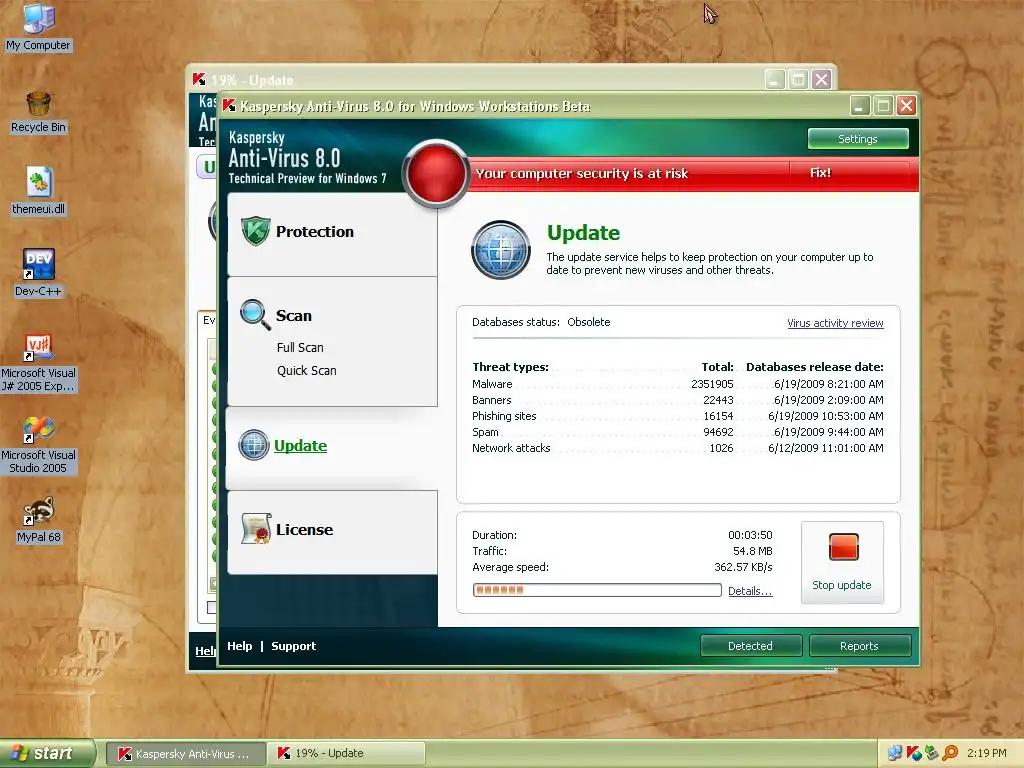
Task: Click the large Update globe icon in main panel
Action: [501, 250]
